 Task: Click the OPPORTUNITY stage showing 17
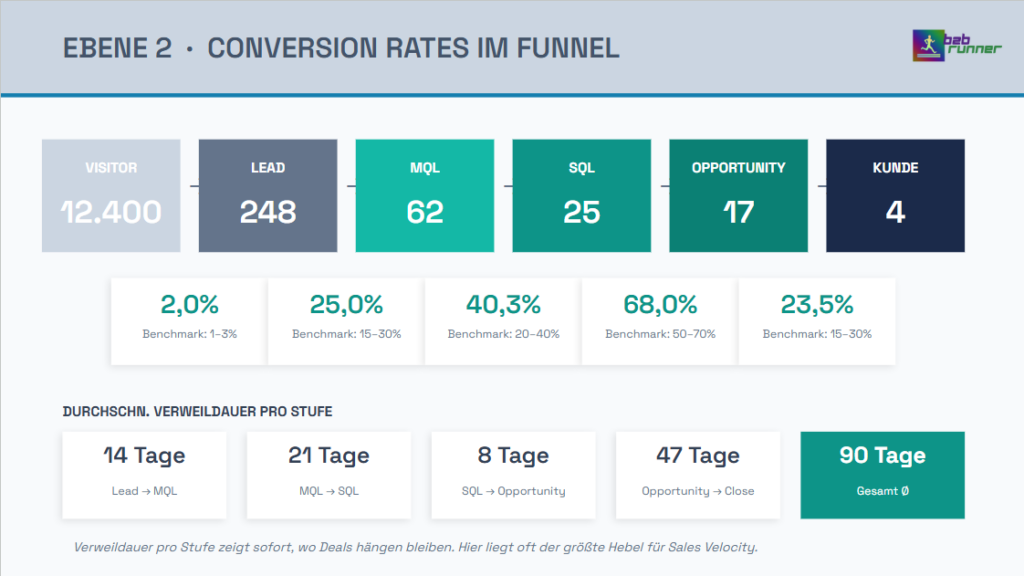point(738,195)
